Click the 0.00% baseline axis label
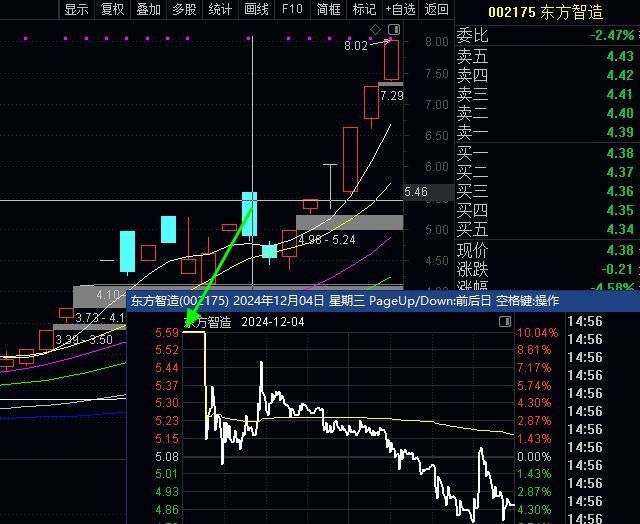This screenshot has width=640, height=524. [x=534, y=456]
